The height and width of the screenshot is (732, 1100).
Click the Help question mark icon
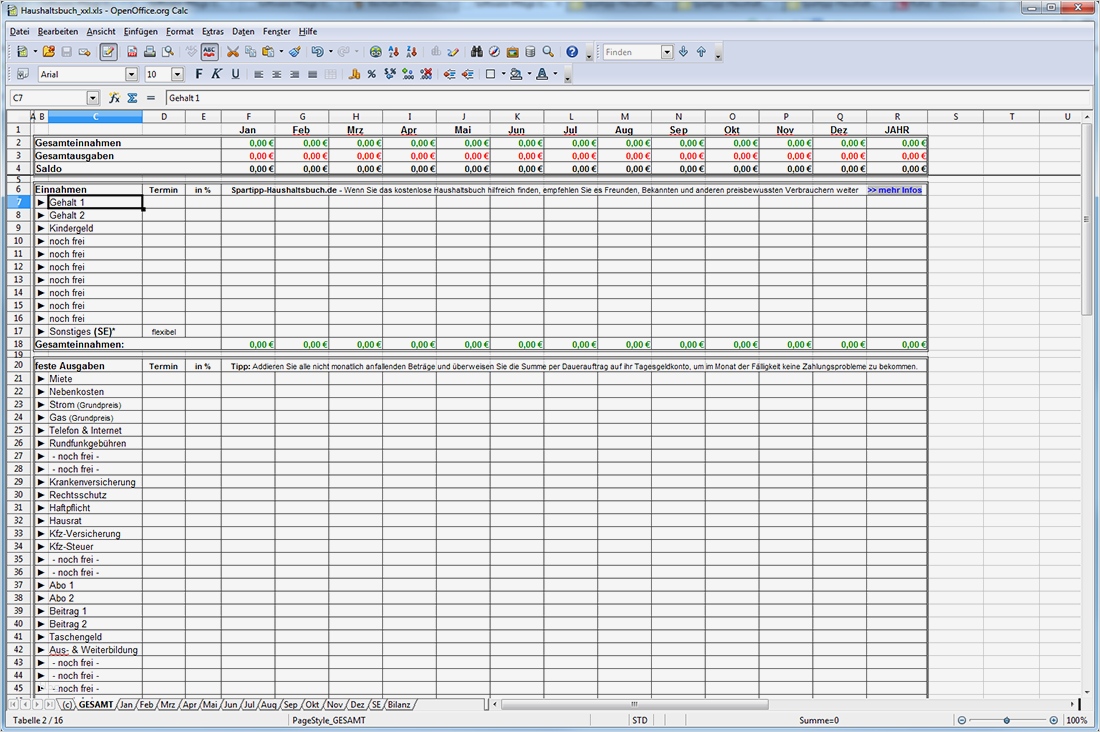572,52
